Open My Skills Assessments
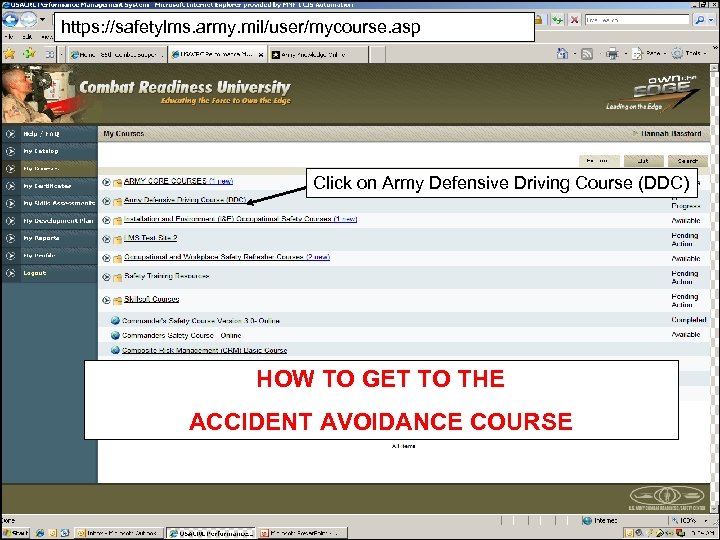This screenshot has height=540, width=720. click(x=50, y=203)
